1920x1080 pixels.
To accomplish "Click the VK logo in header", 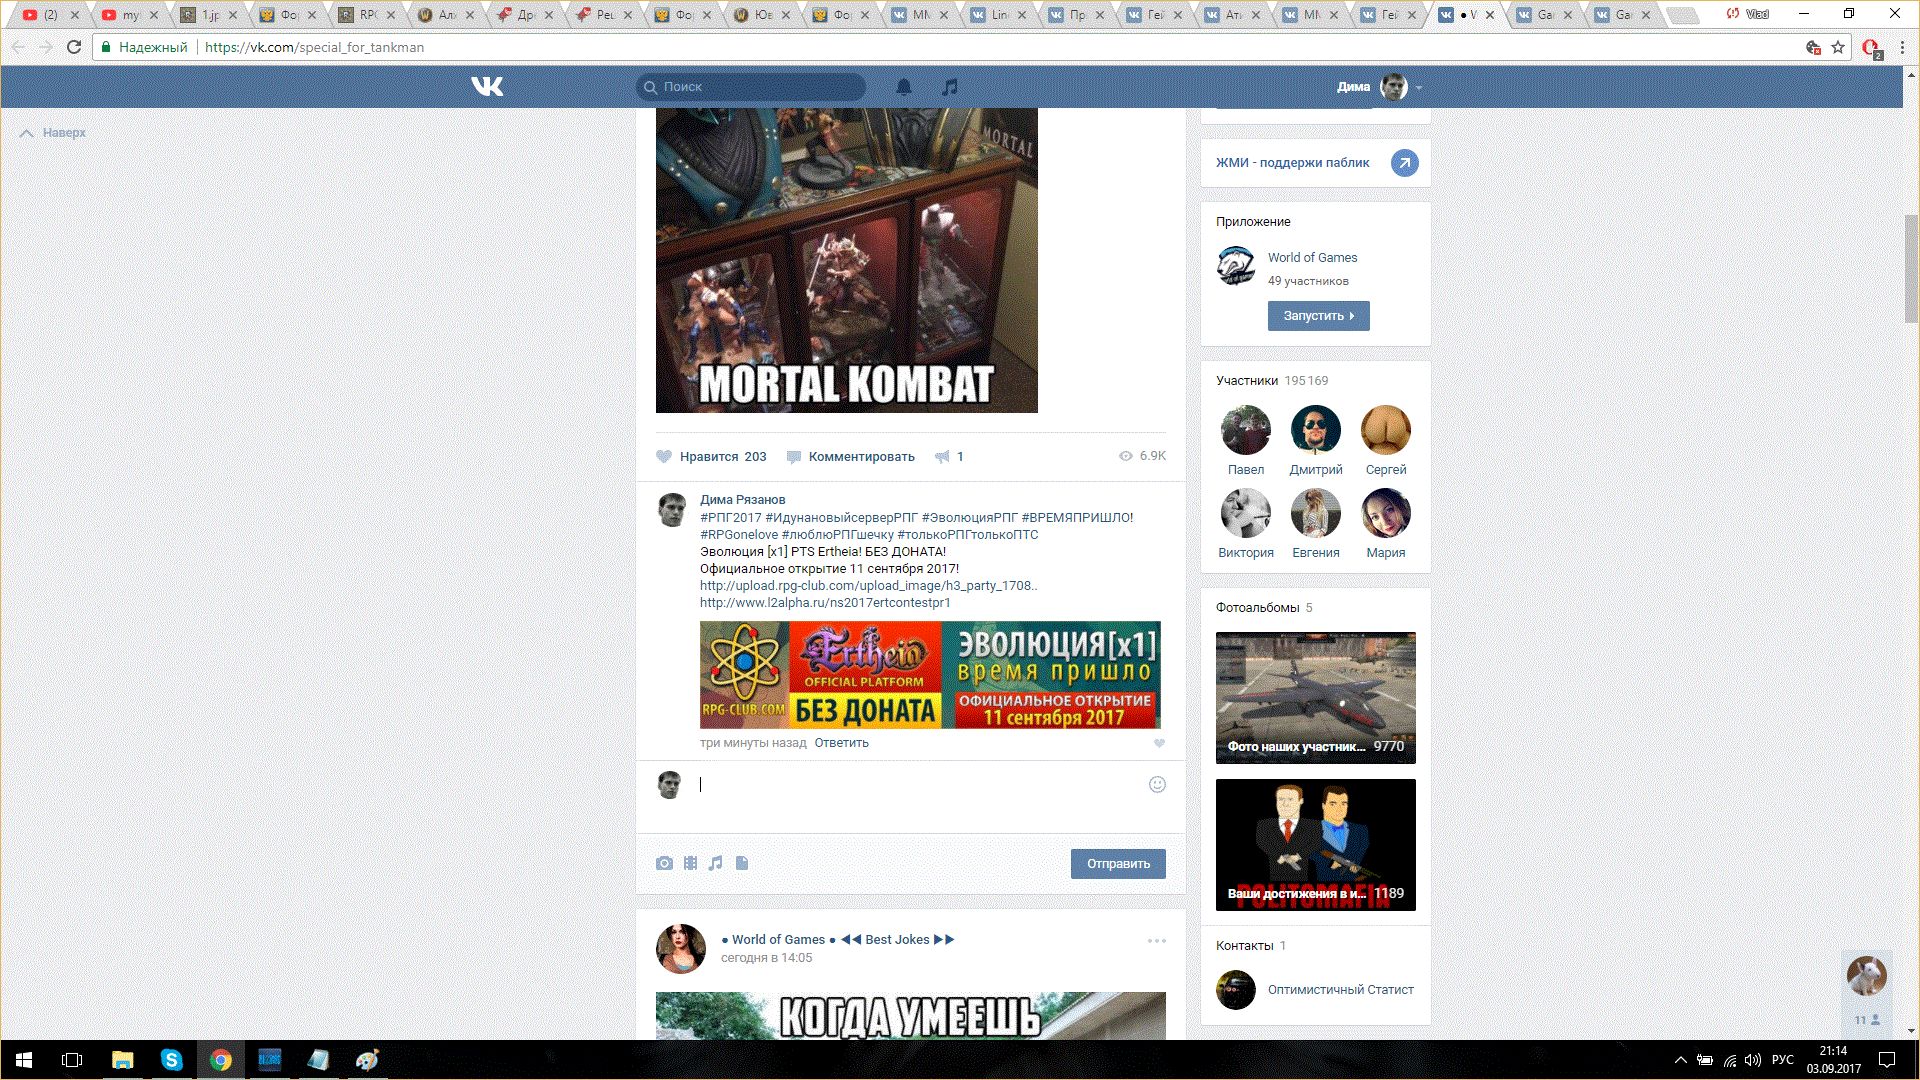I will (487, 87).
